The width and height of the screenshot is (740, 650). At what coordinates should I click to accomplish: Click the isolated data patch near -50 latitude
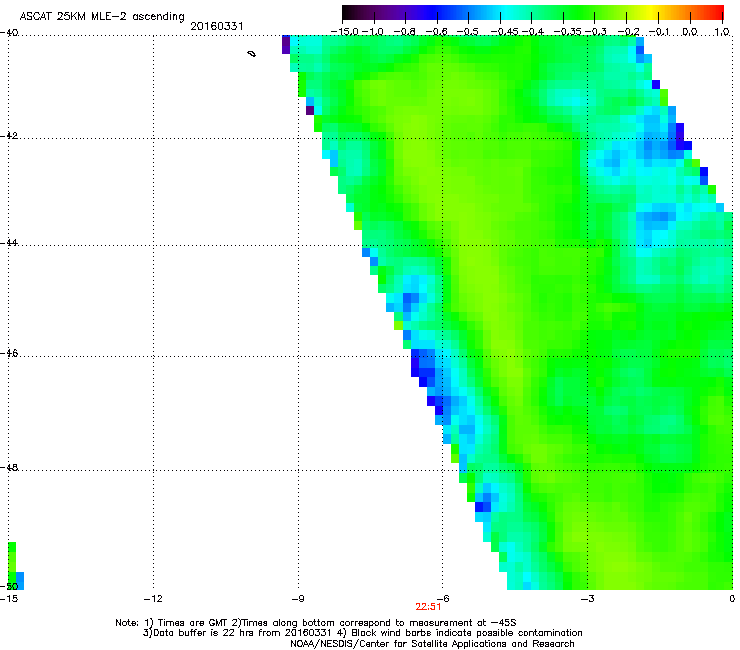15,566
